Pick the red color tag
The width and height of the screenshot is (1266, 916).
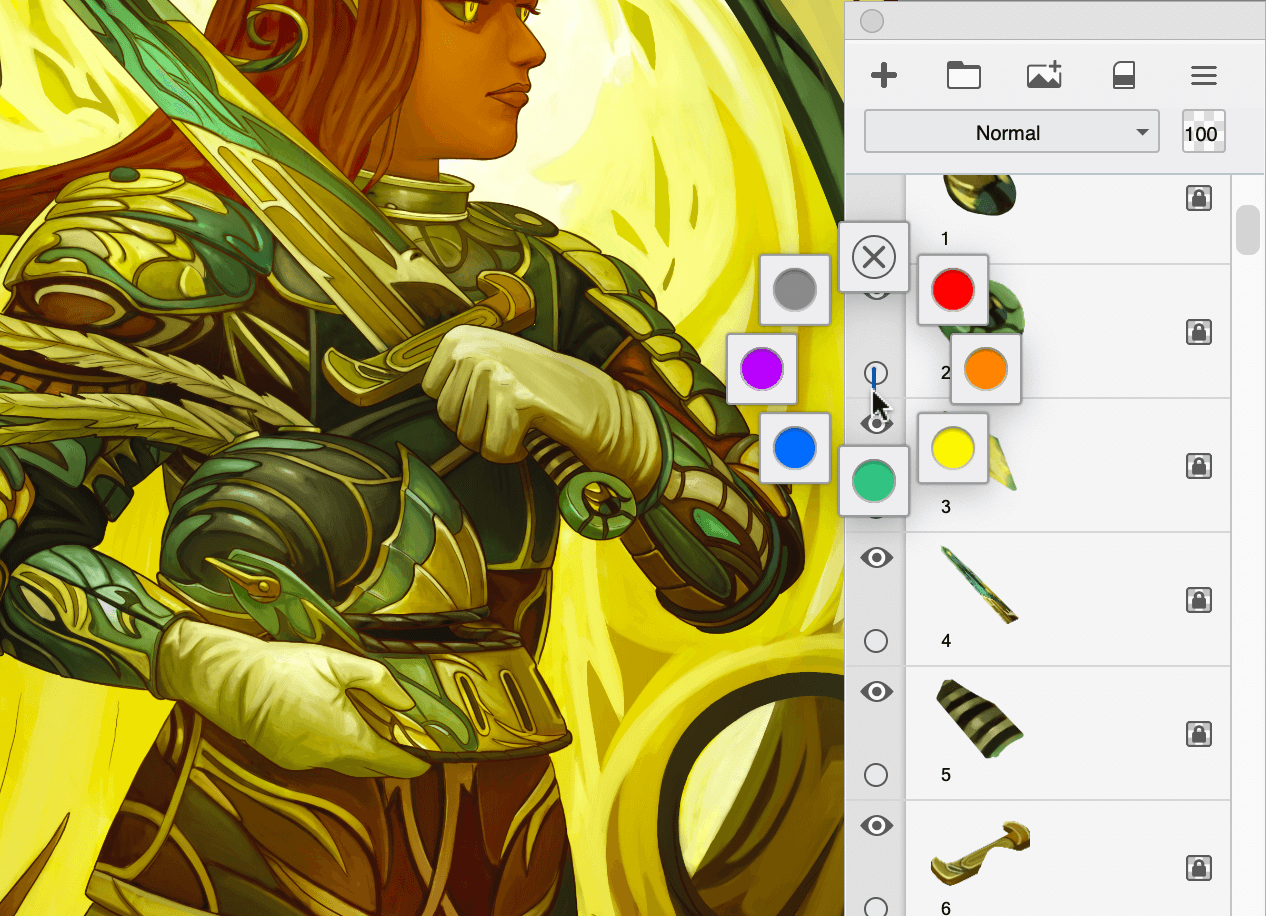click(953, 290)
